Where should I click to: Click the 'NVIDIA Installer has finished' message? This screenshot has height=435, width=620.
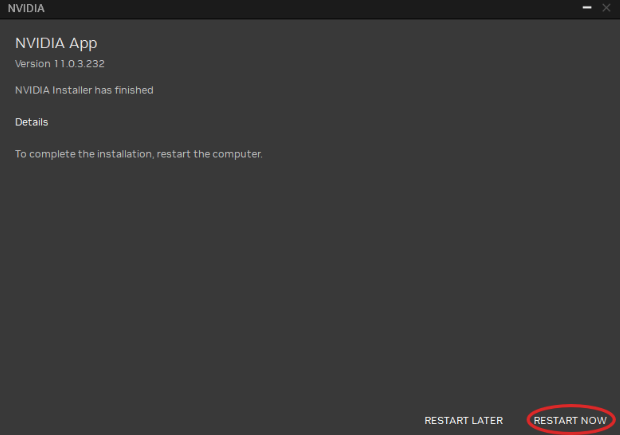(84, 90)
